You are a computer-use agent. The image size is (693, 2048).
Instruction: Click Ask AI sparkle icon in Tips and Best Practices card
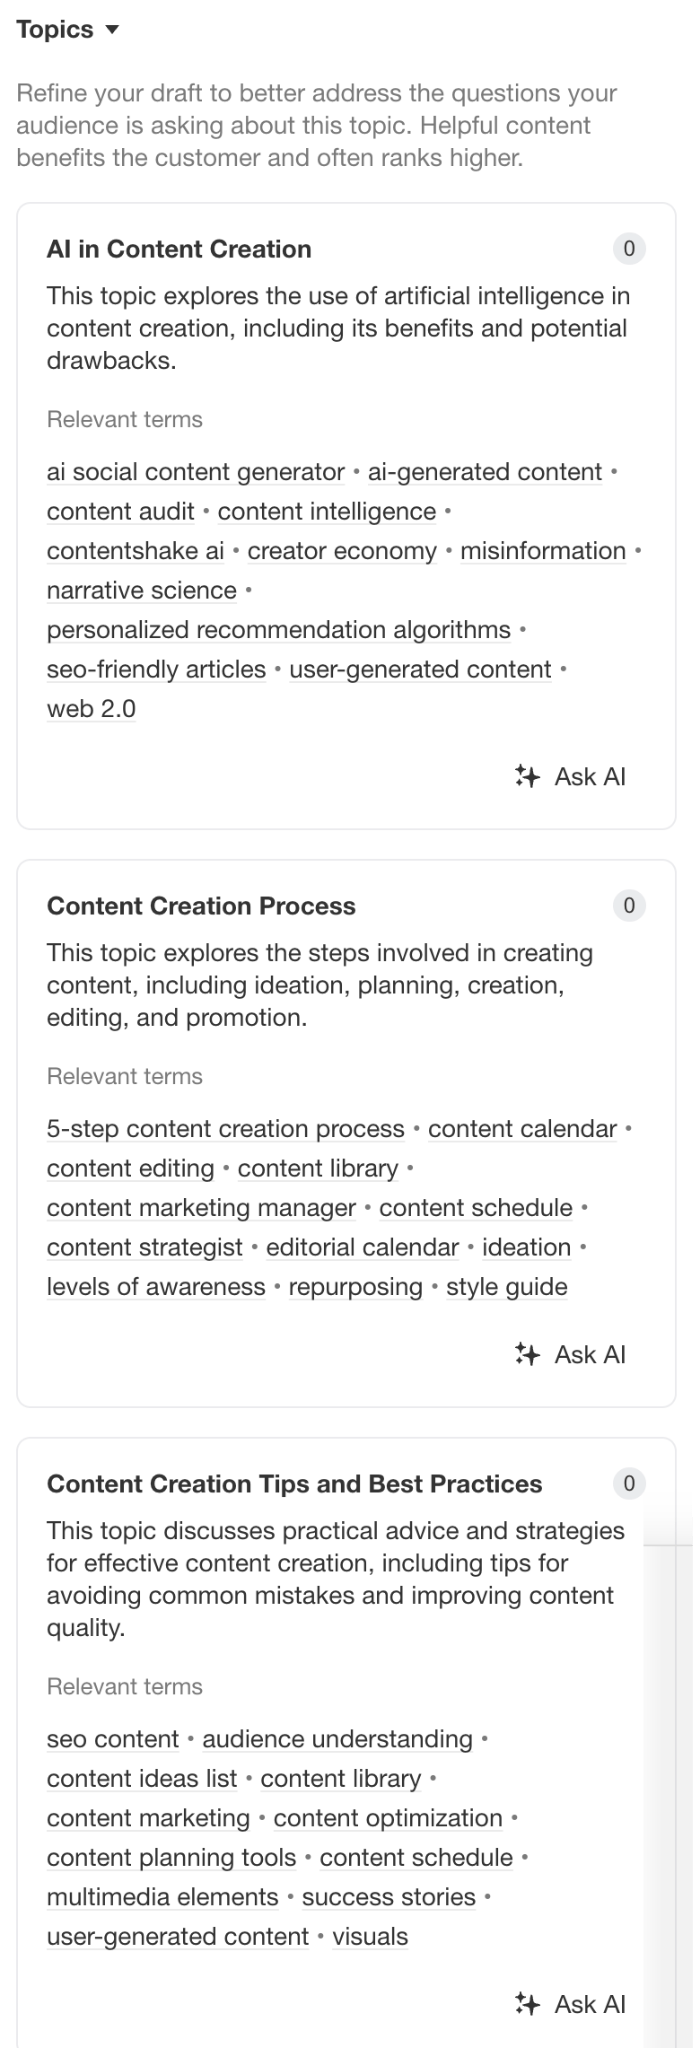526,2003
